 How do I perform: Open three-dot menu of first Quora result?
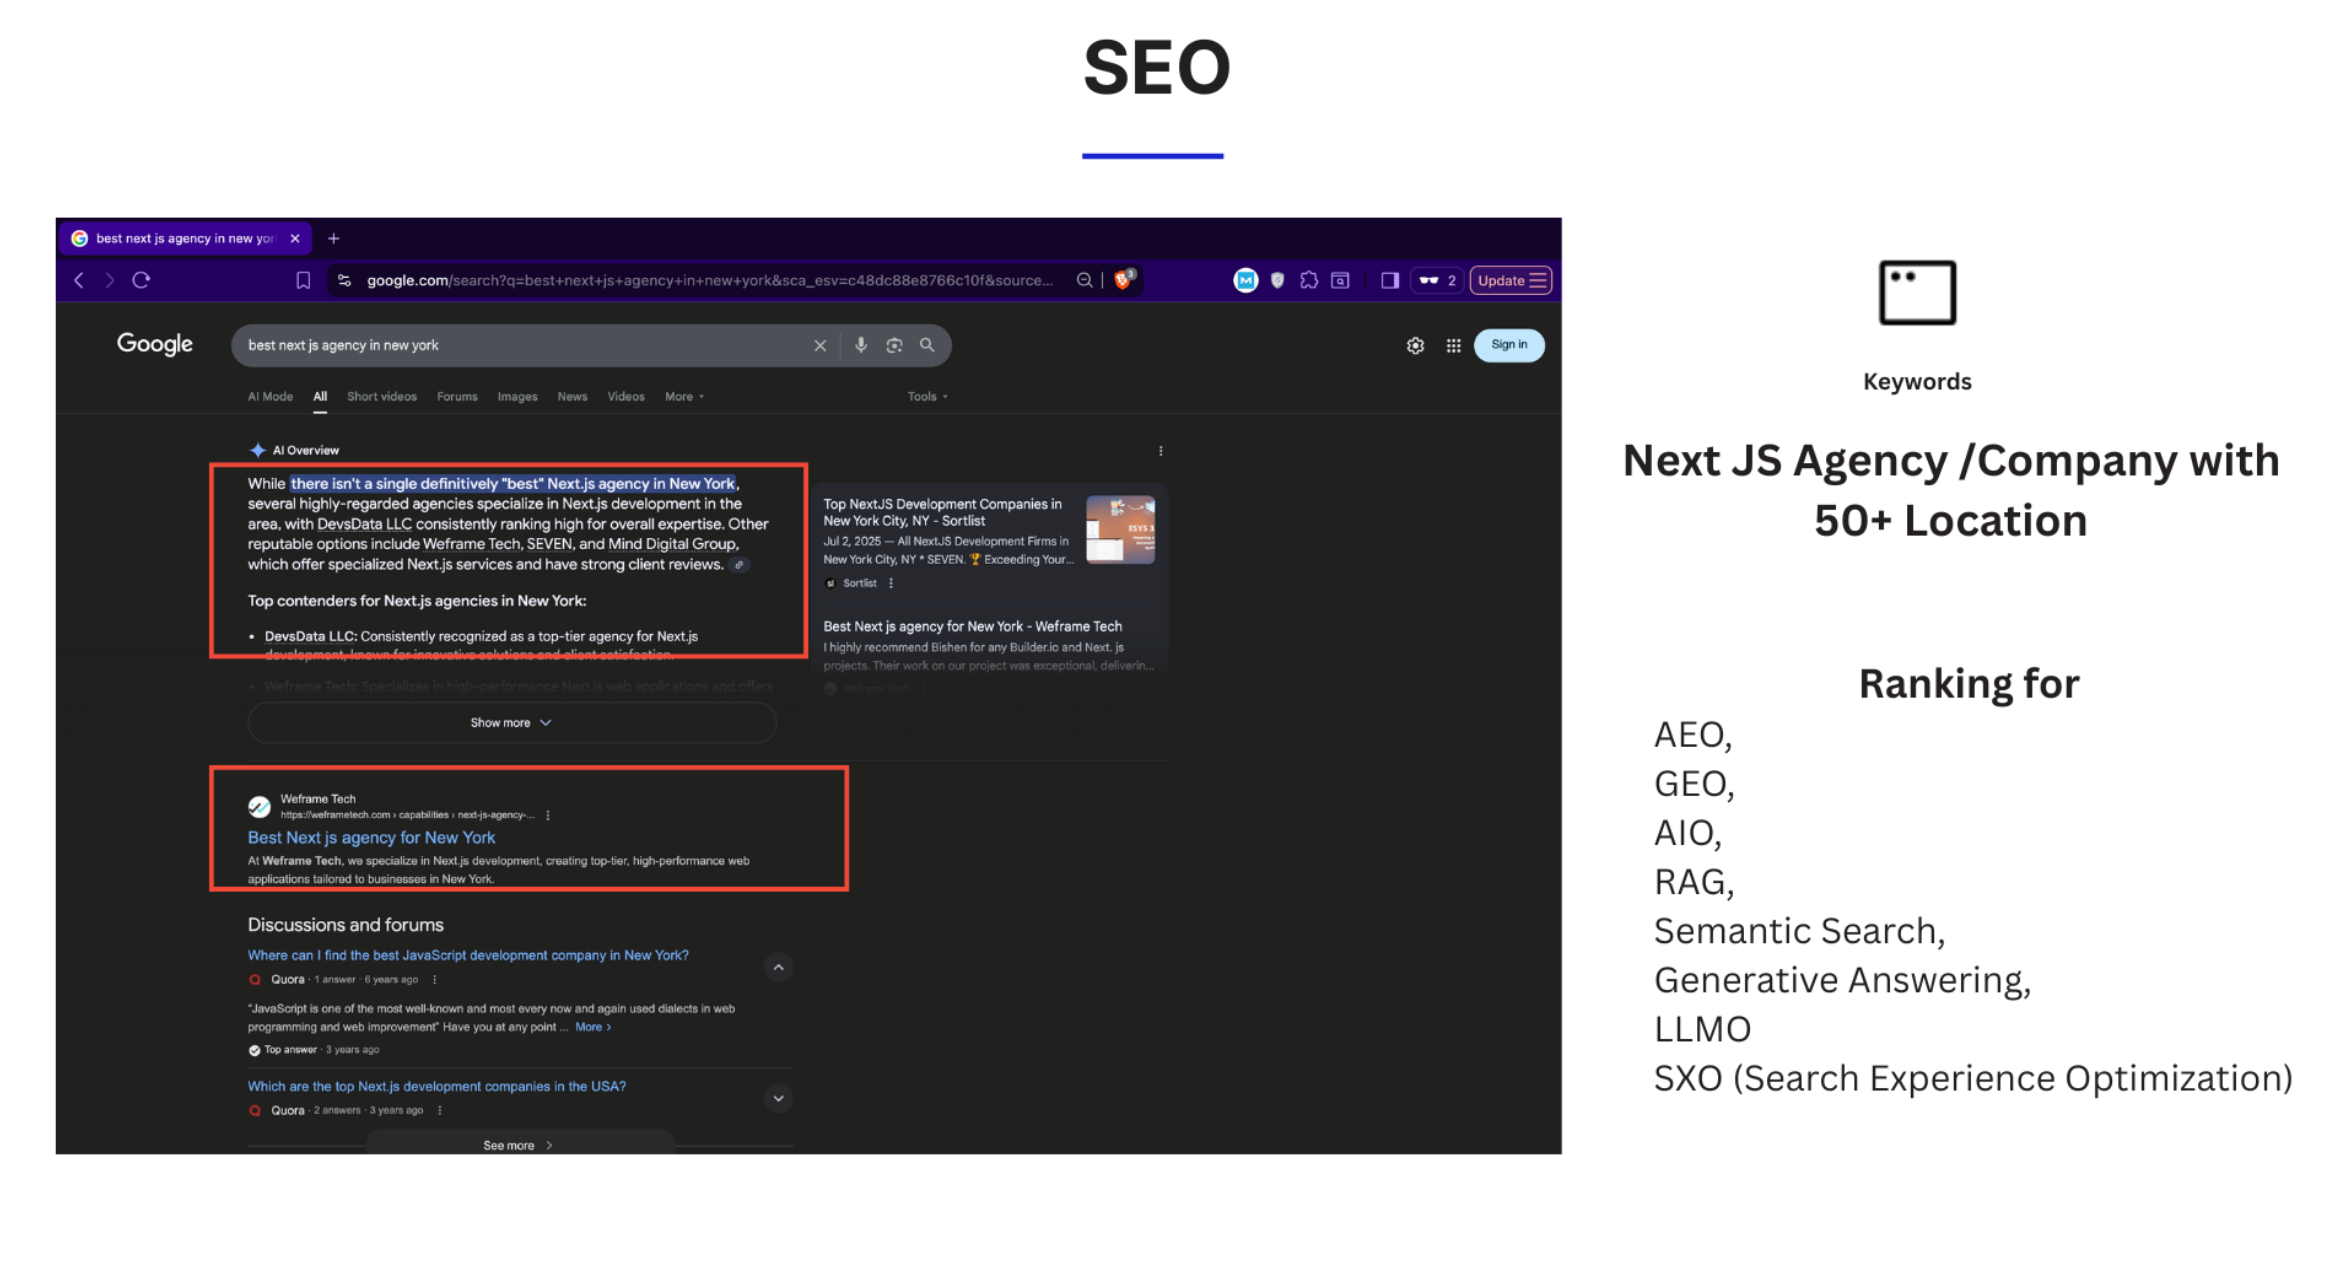[434, 980]
